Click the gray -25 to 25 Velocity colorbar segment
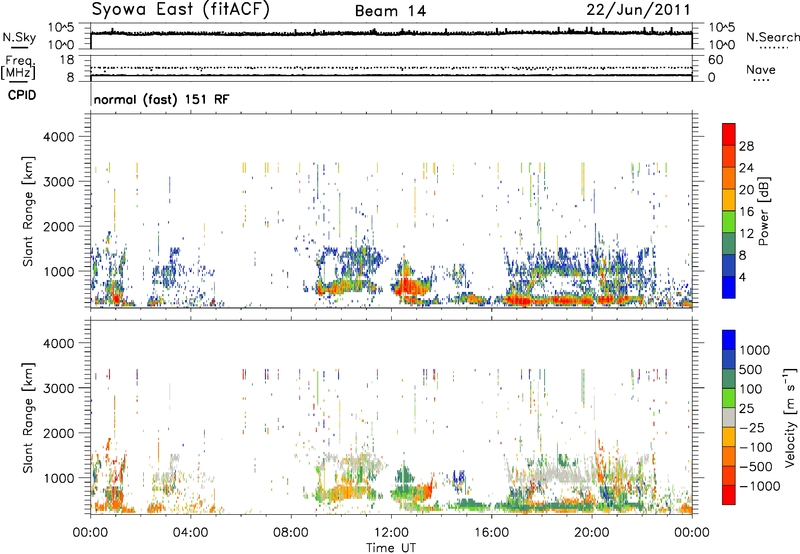Viewport: 800px width, 554px height. (729, 417)
